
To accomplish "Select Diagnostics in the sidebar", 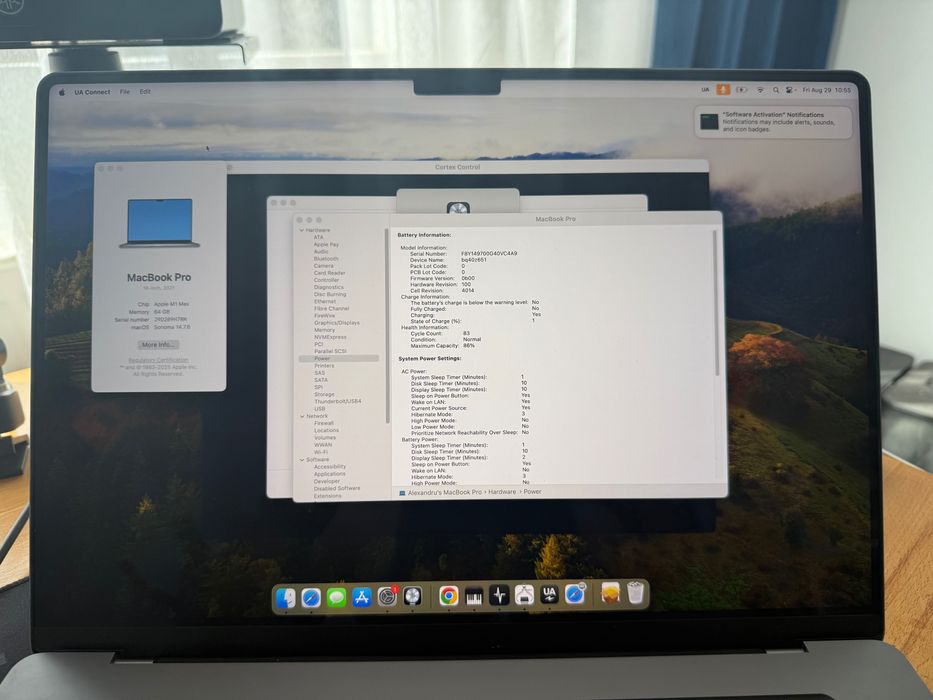I will [x=328, y=288].
